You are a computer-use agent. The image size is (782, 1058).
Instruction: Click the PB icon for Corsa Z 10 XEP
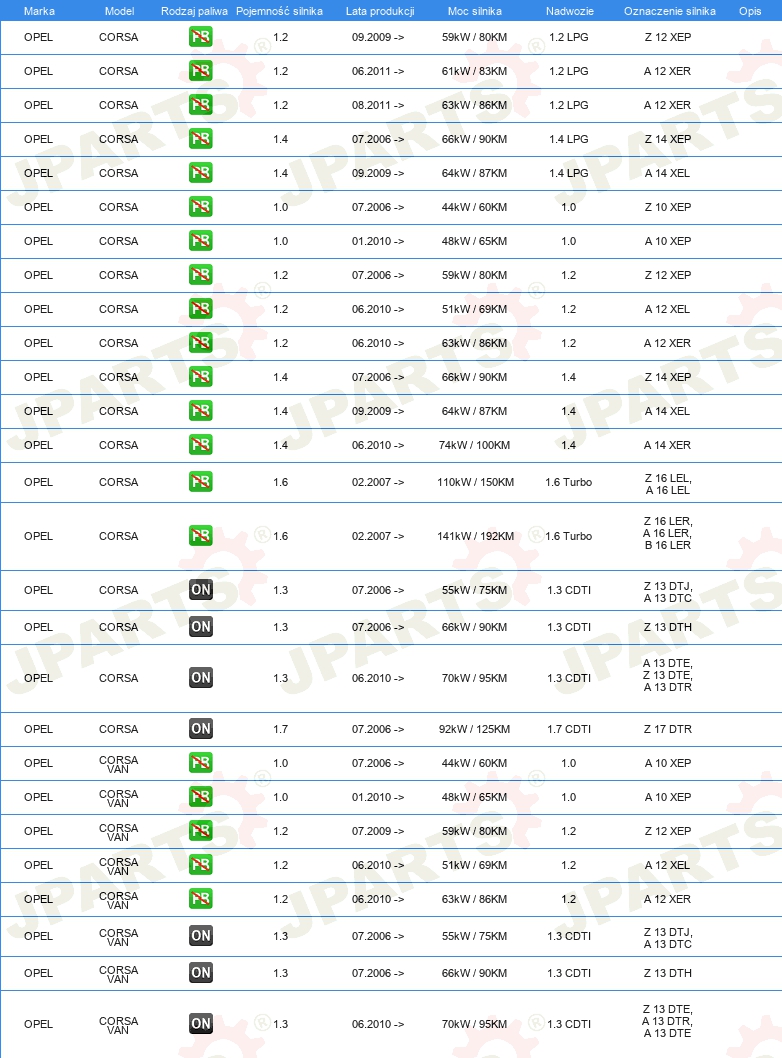[x=200, y=206]
